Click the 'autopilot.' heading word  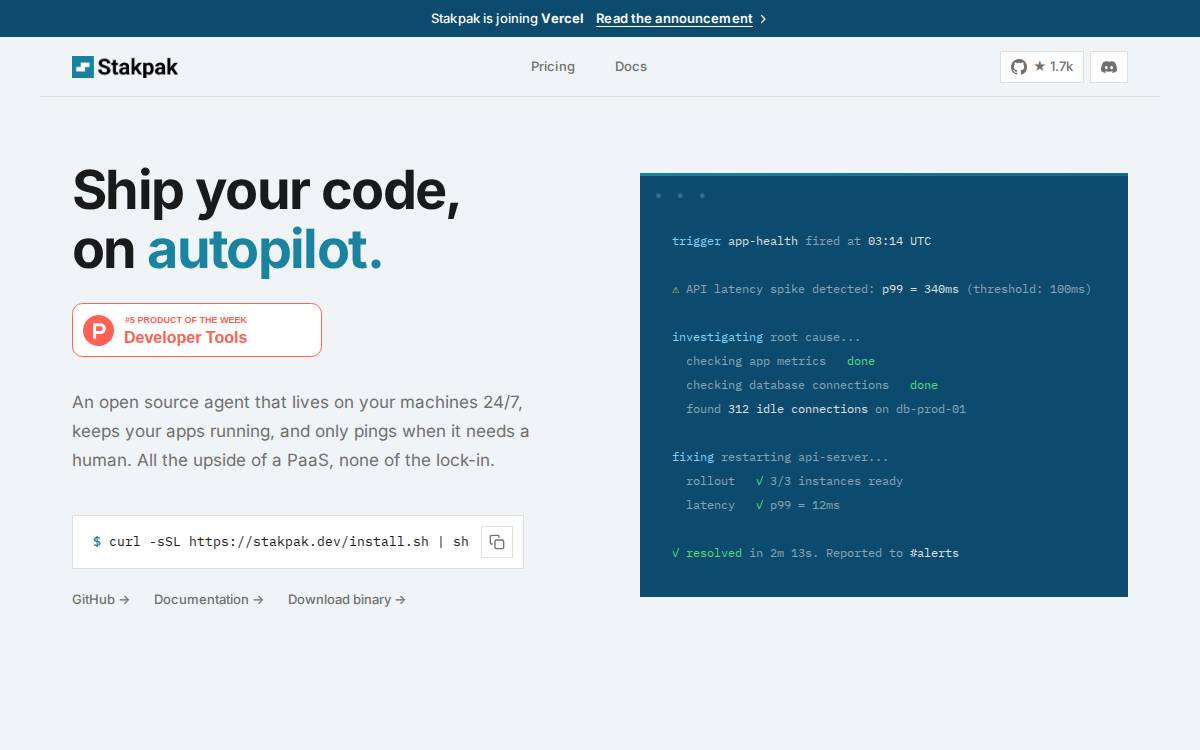265,251
